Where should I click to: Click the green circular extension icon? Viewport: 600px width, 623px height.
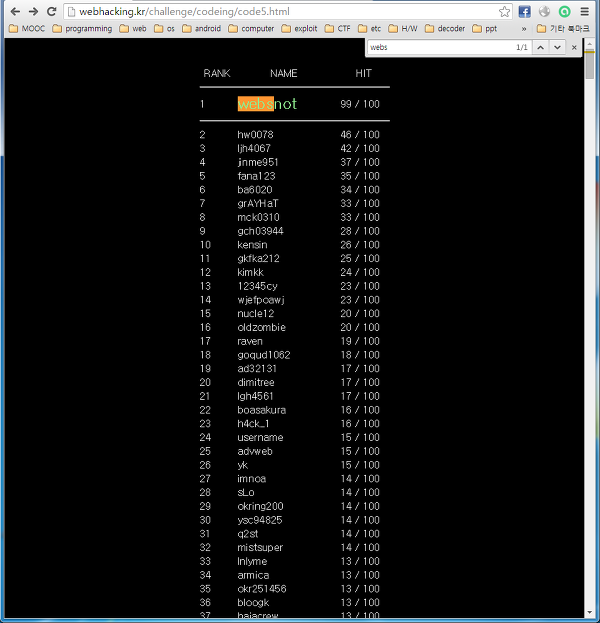pyautogui.click(x=564, y=12)
